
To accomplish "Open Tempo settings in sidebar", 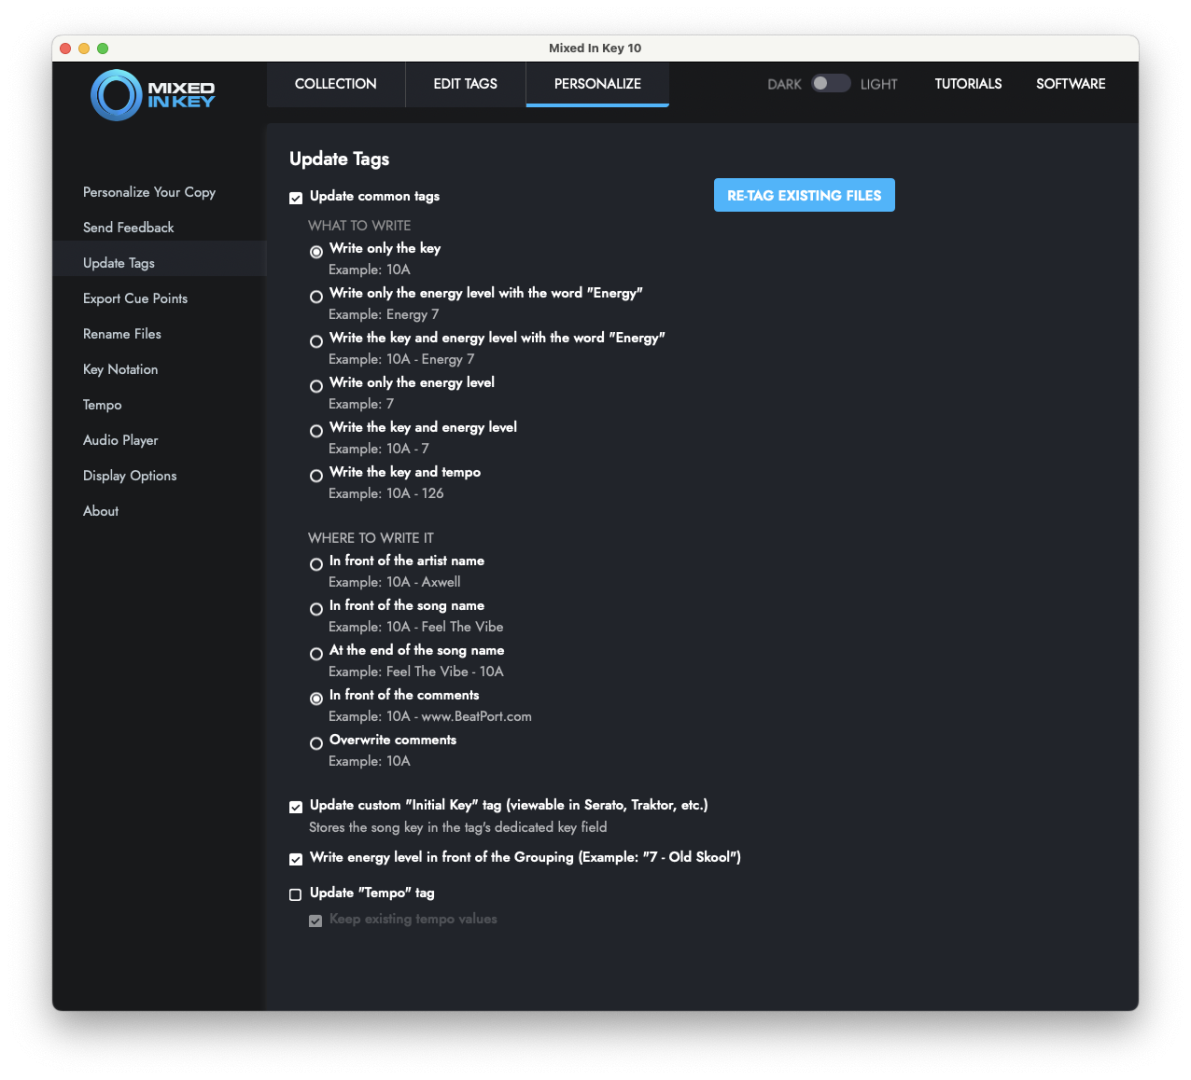I will pos(102,405).
